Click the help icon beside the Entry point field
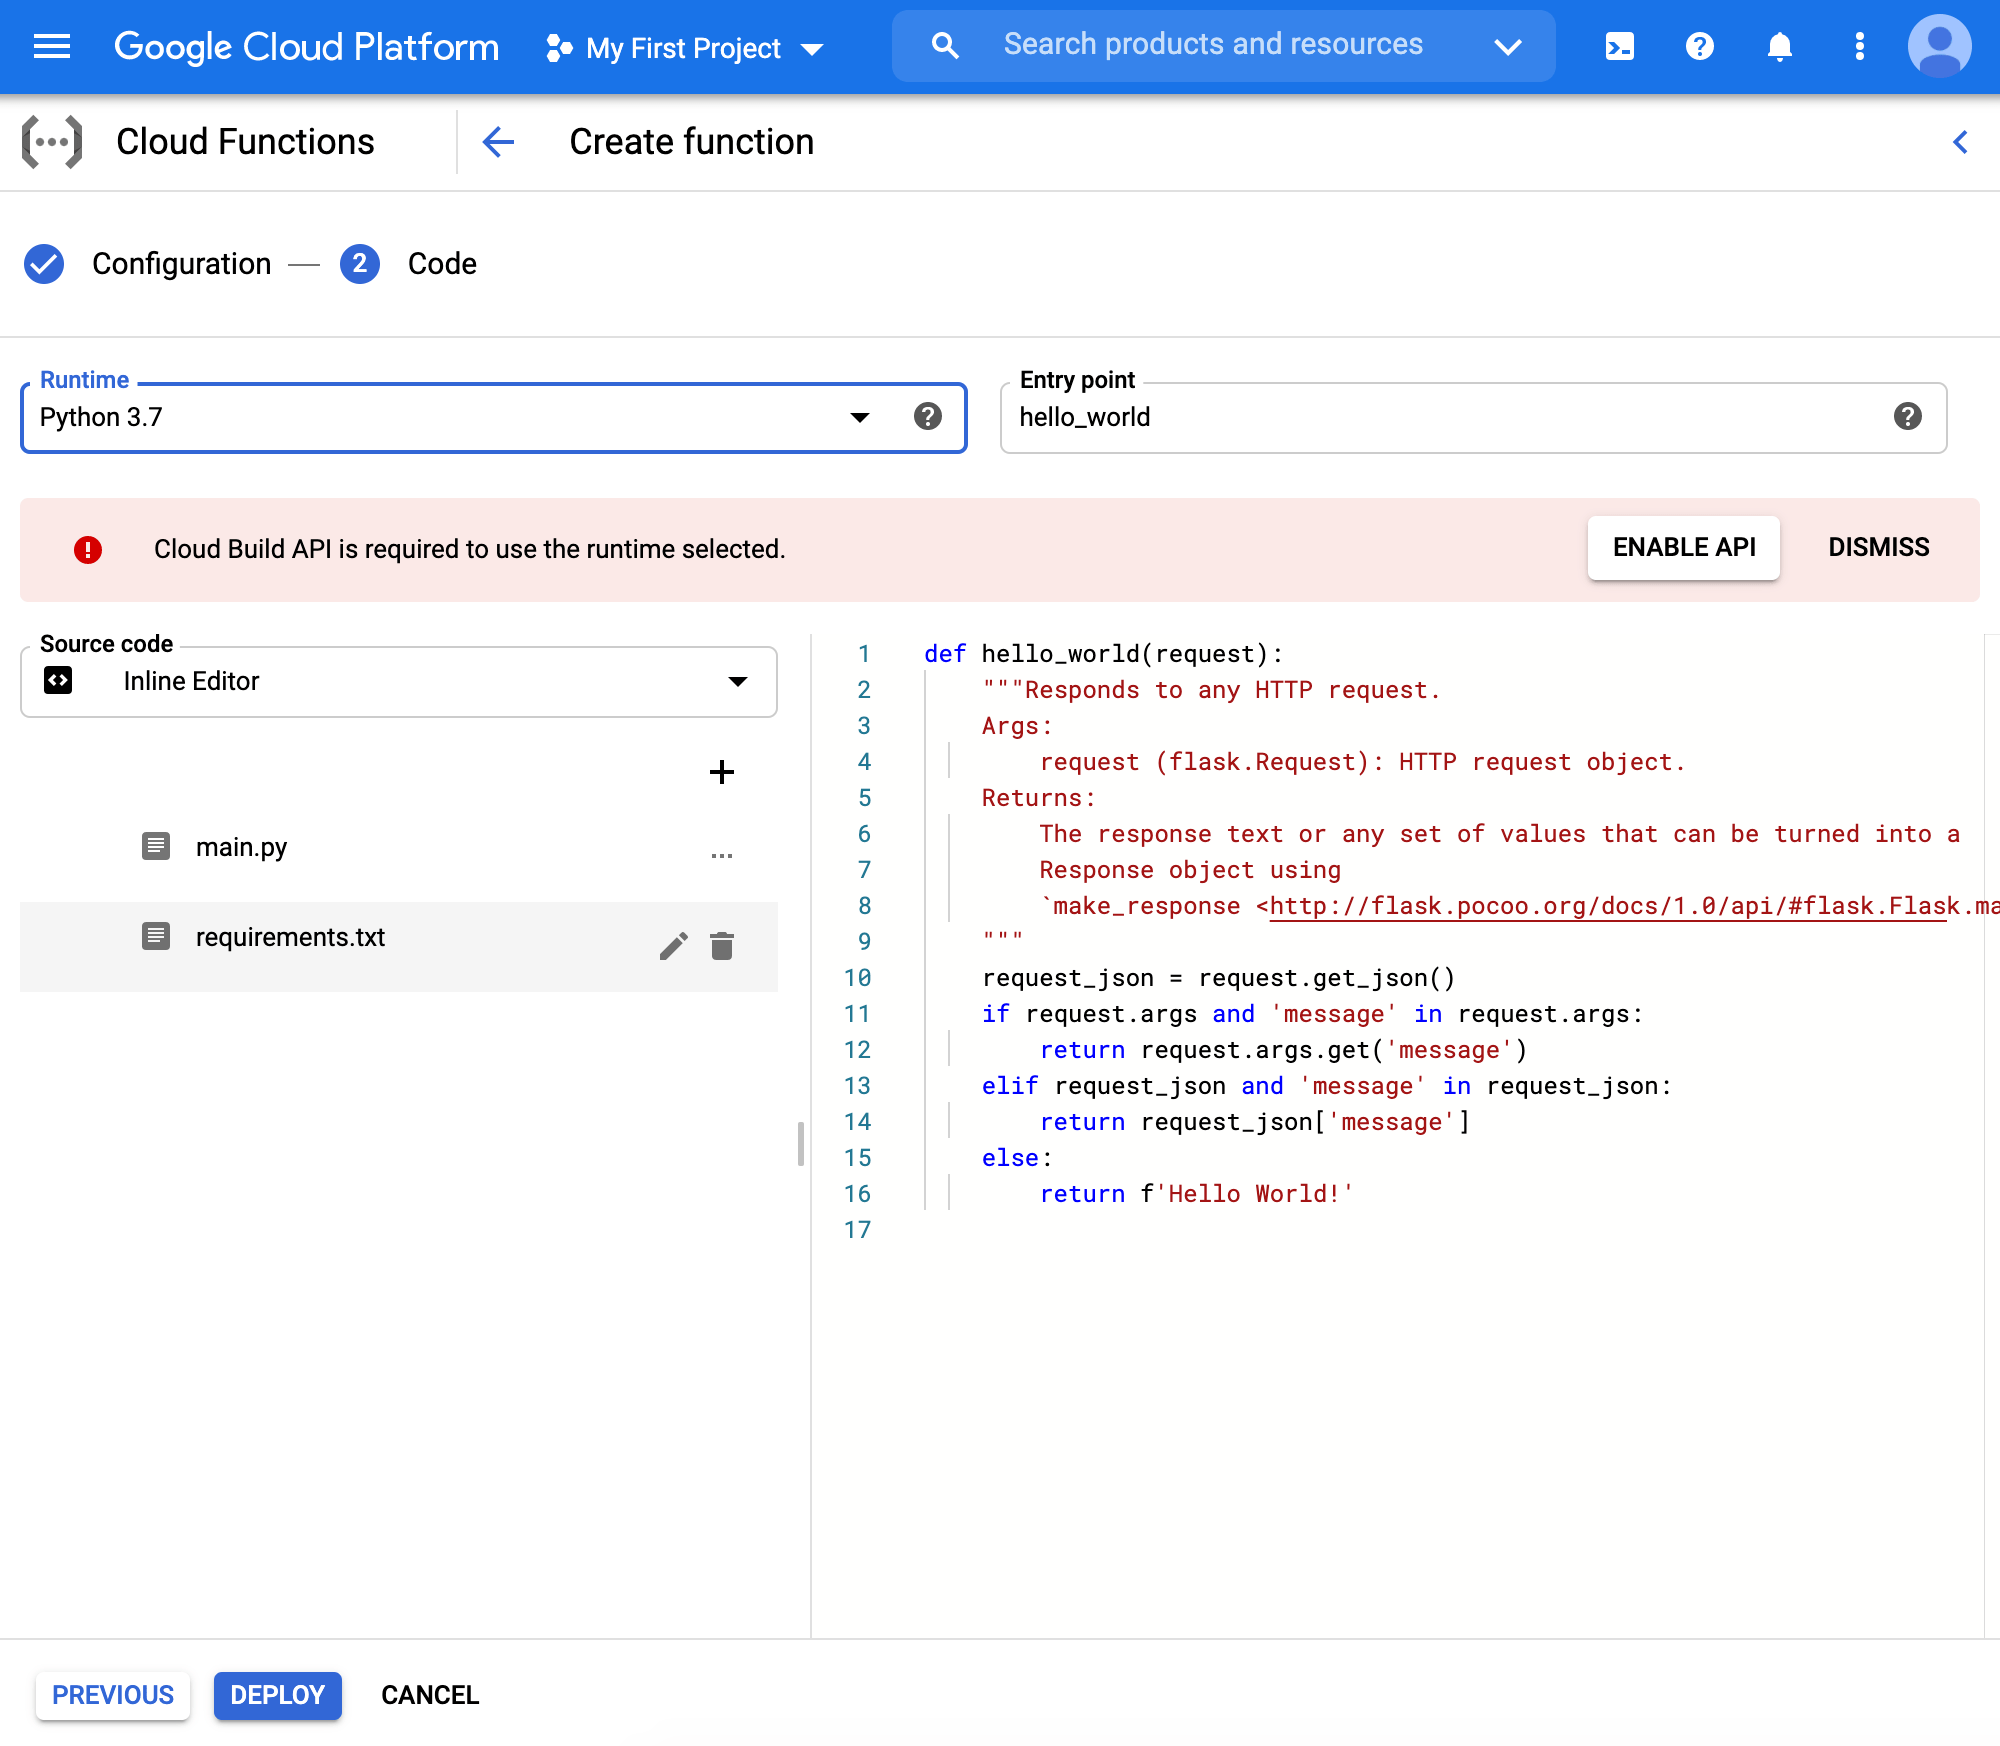The width and height of the screenshot is (2000, 1746). (x=1906, y=417)
